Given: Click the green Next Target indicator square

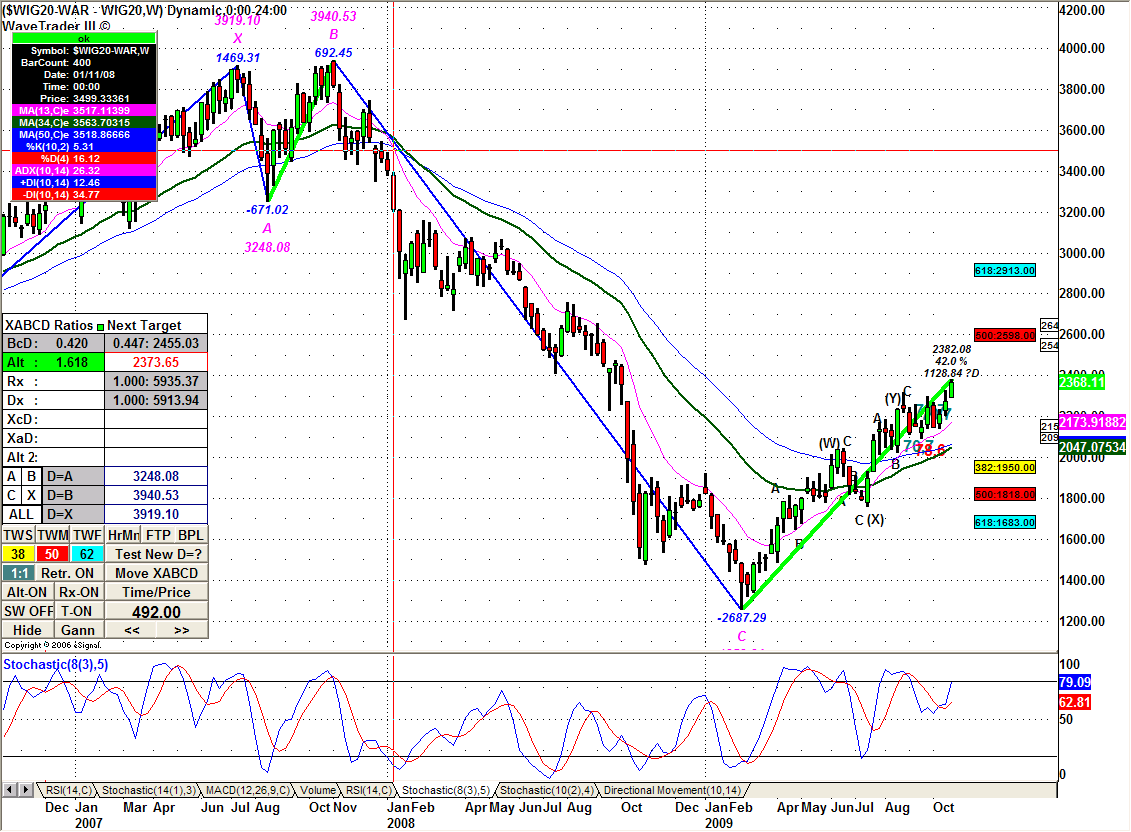Looking at the screenshot, I should (99, 325).
